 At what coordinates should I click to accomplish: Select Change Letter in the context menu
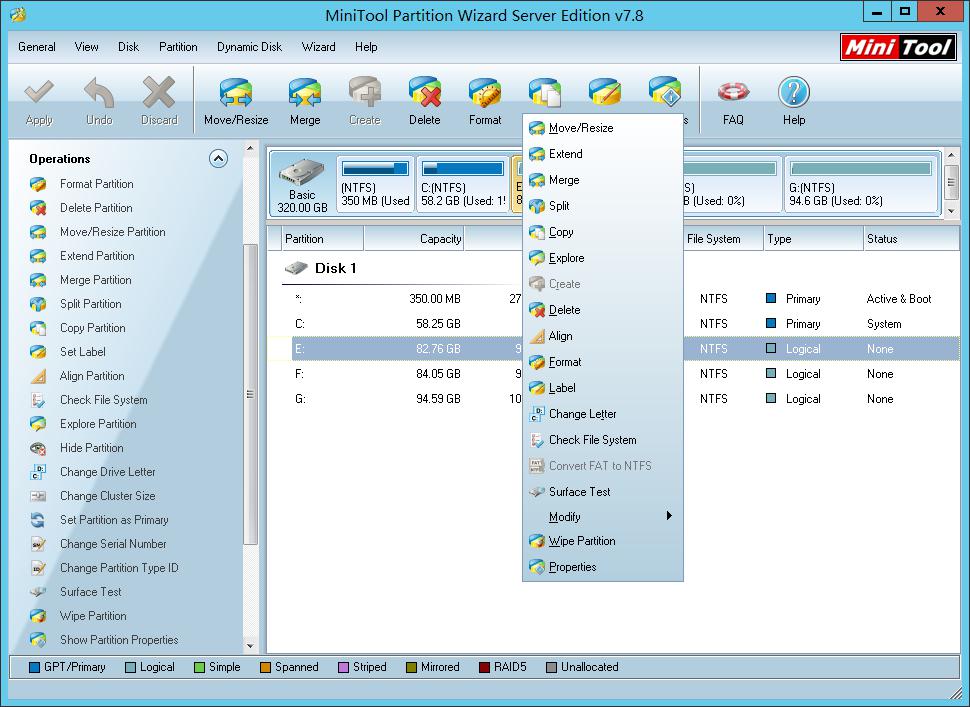pos(603,414)
